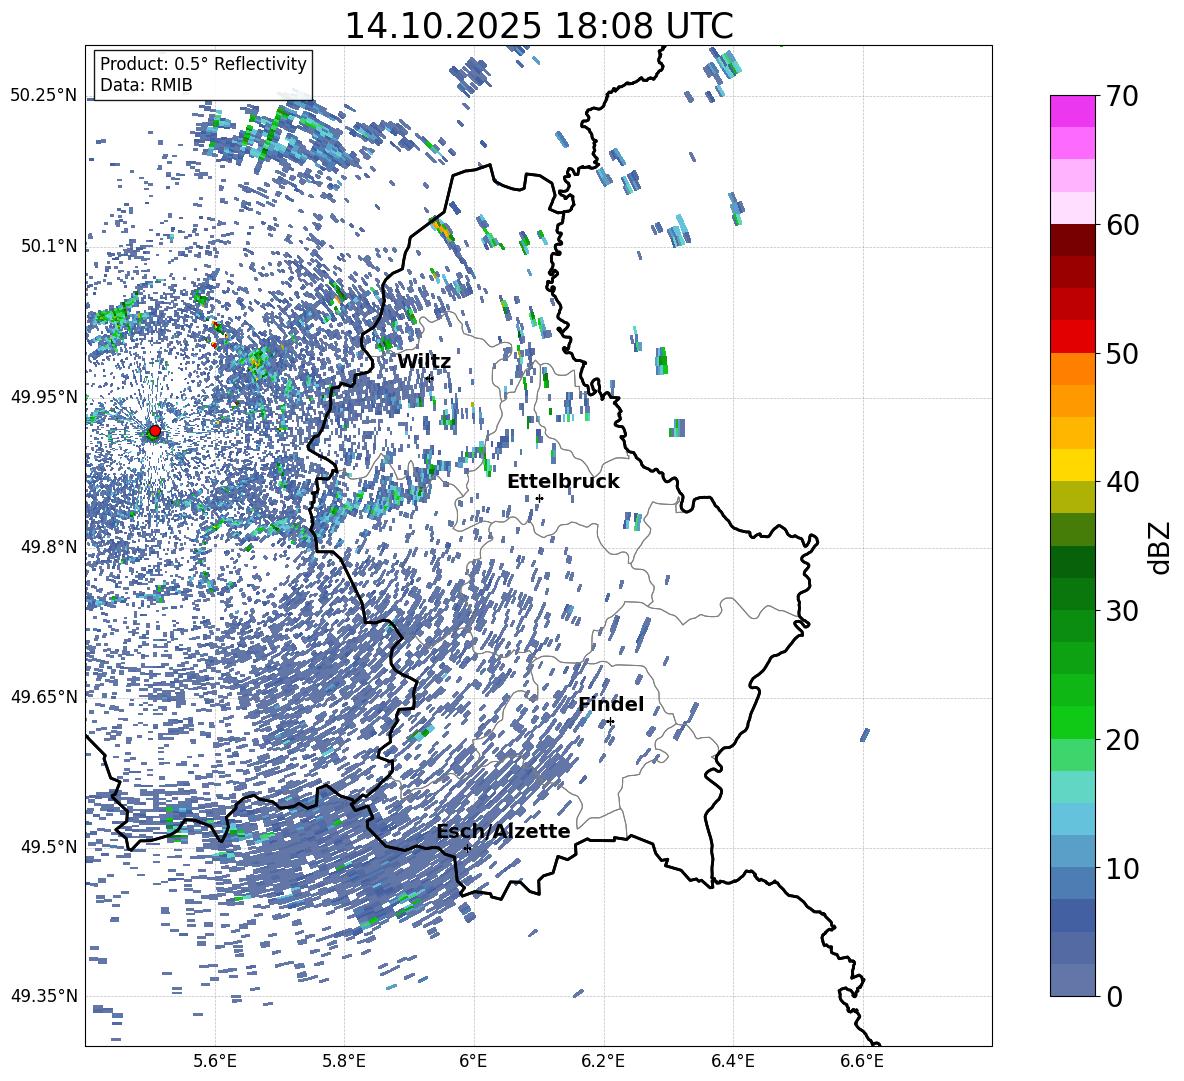Click the 49.5°N latitude label

(x=49, y=847)
